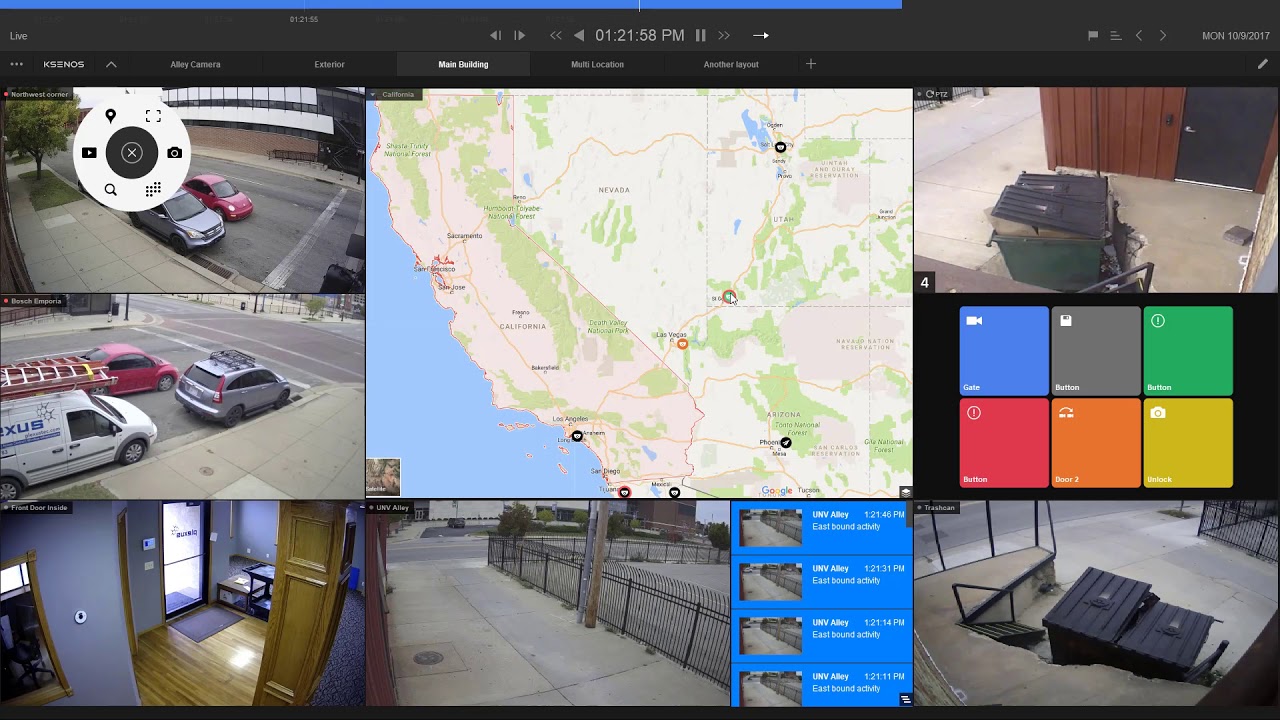Open the edit layout pencil icon
This screenshot has height=720, width=1280.
click(1262, 64)
